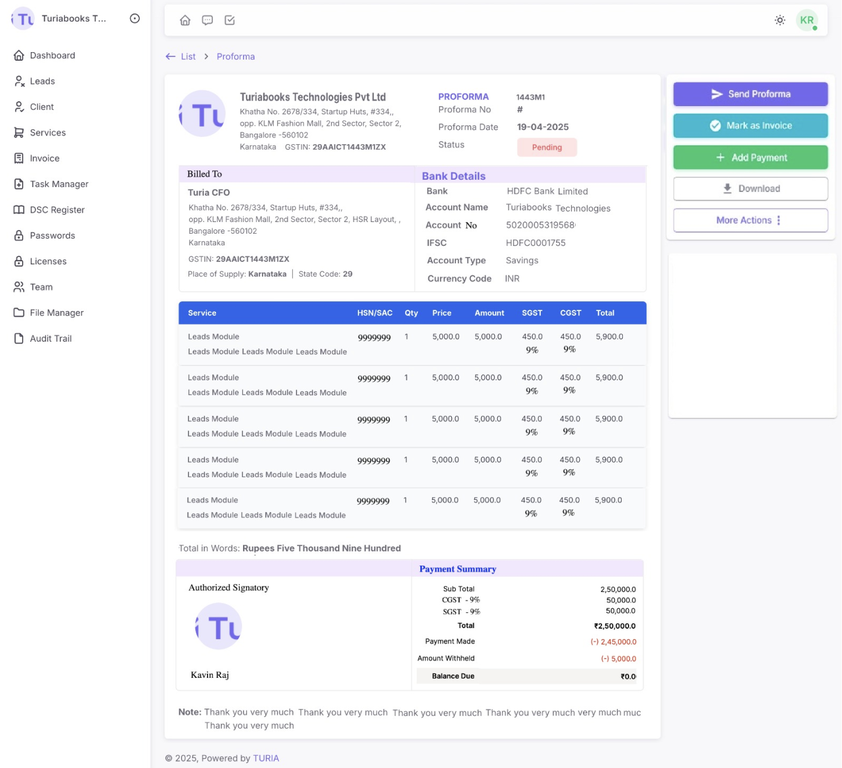Click the Pending status badge

point(546,146)
